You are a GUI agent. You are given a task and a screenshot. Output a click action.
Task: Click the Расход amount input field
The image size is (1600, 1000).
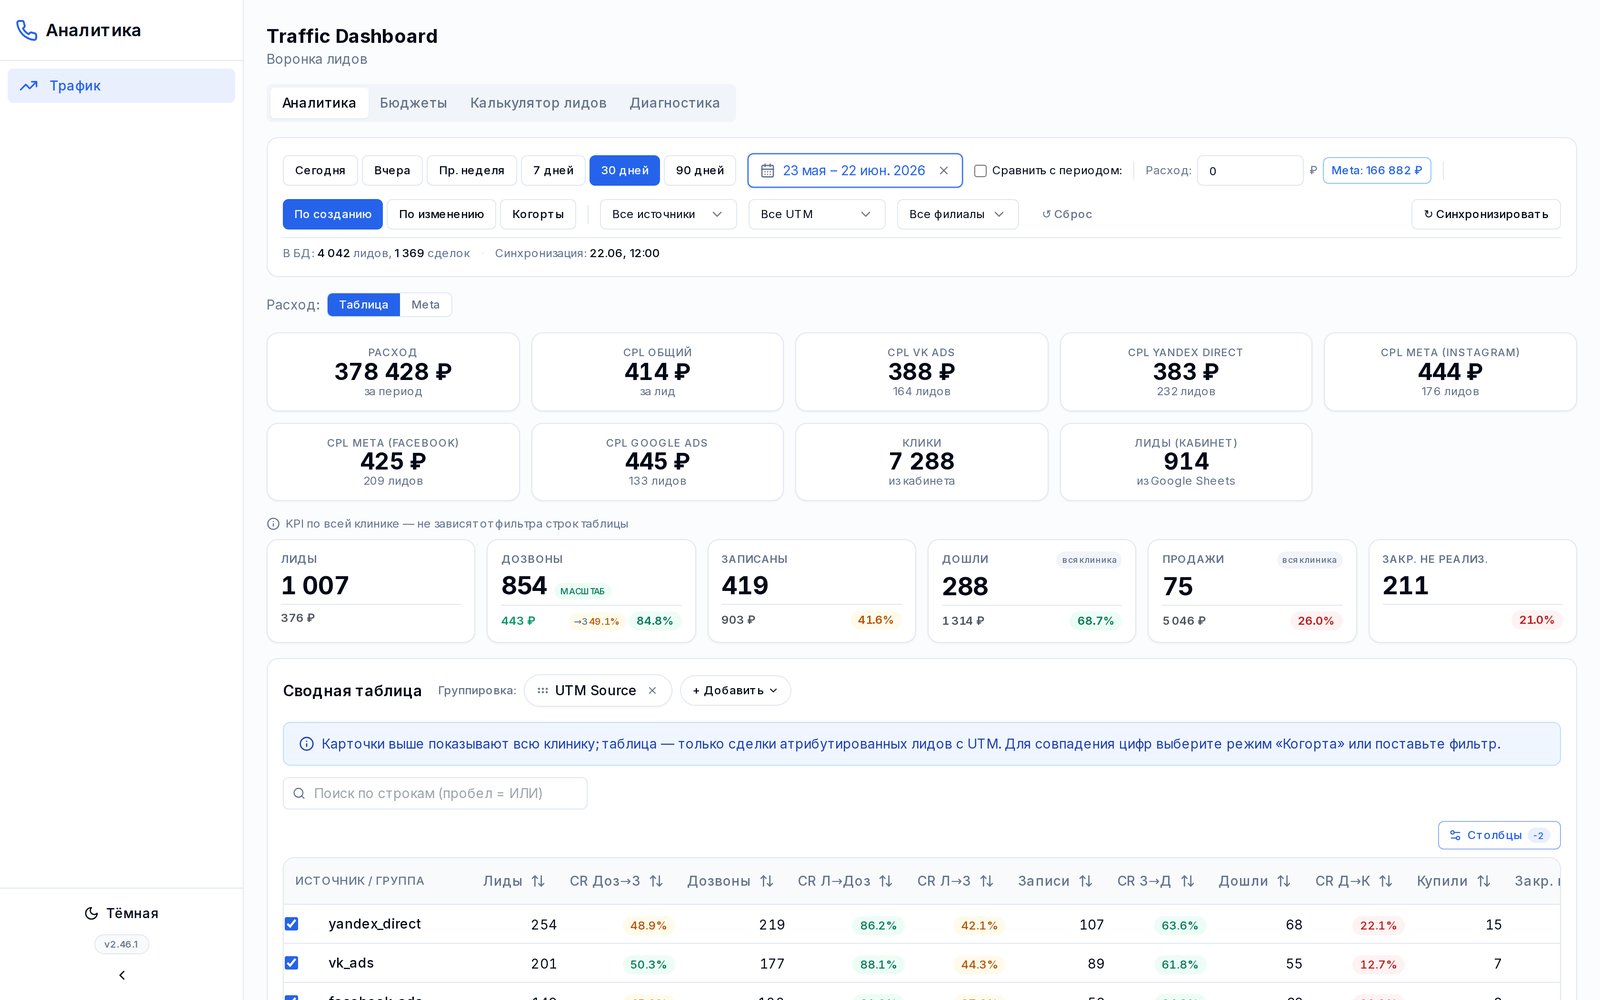click(x=1250, y=171)
